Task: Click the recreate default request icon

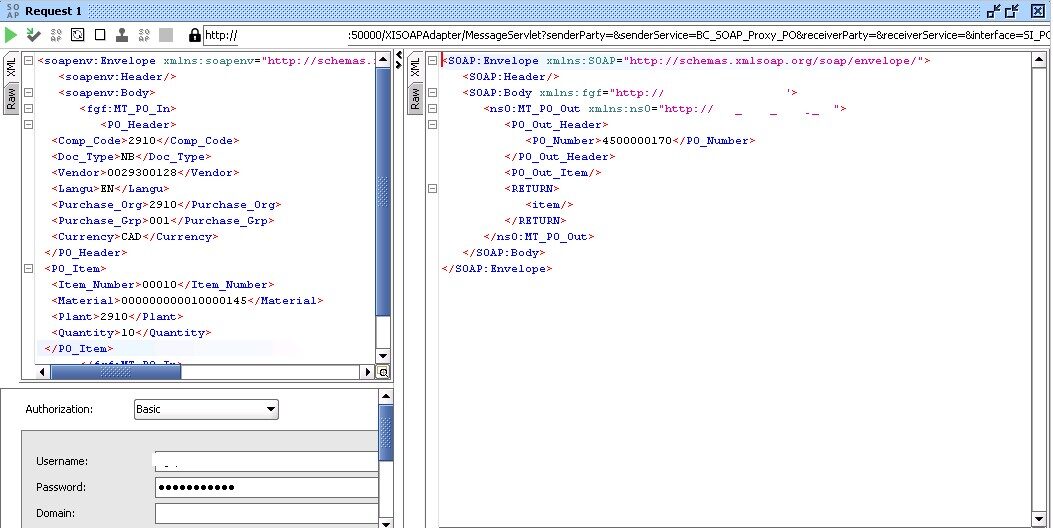Action: coord(77,35)
